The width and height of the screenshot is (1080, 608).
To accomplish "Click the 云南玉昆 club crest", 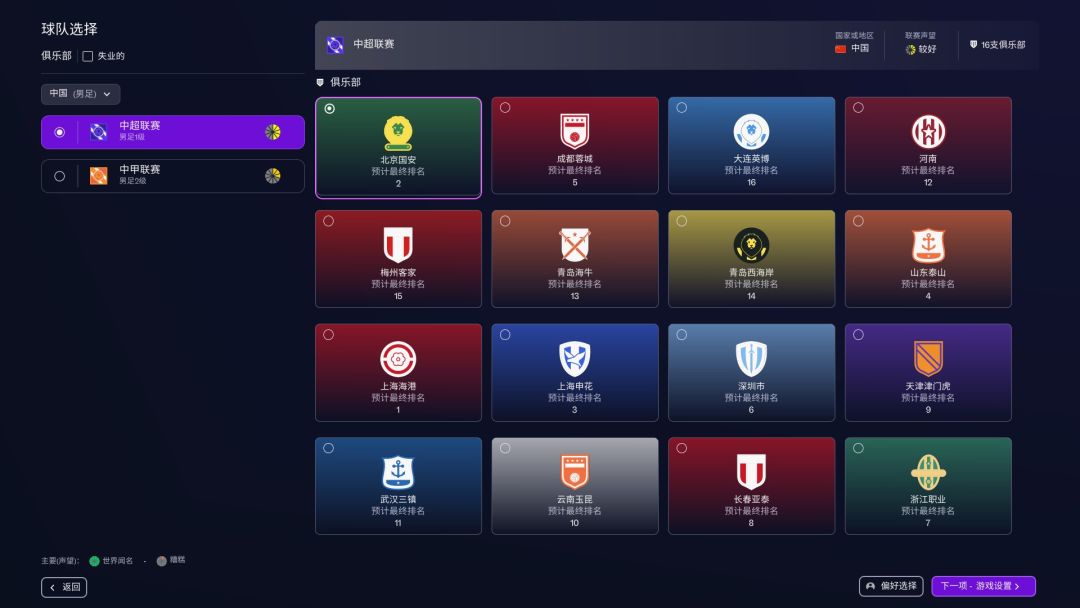I will (574, 472).
